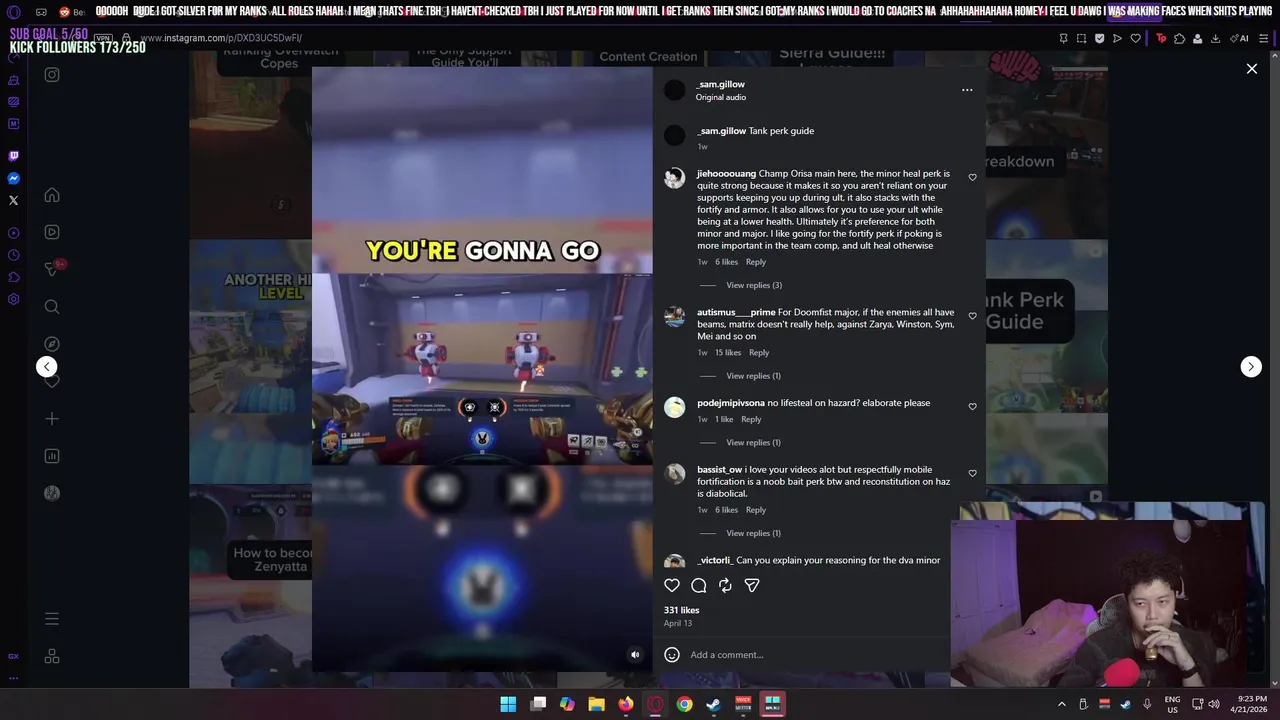The image size is (1280, 720).
Task: Open Opera AI button in toolbar
Action: click(x=1241, y=39)
